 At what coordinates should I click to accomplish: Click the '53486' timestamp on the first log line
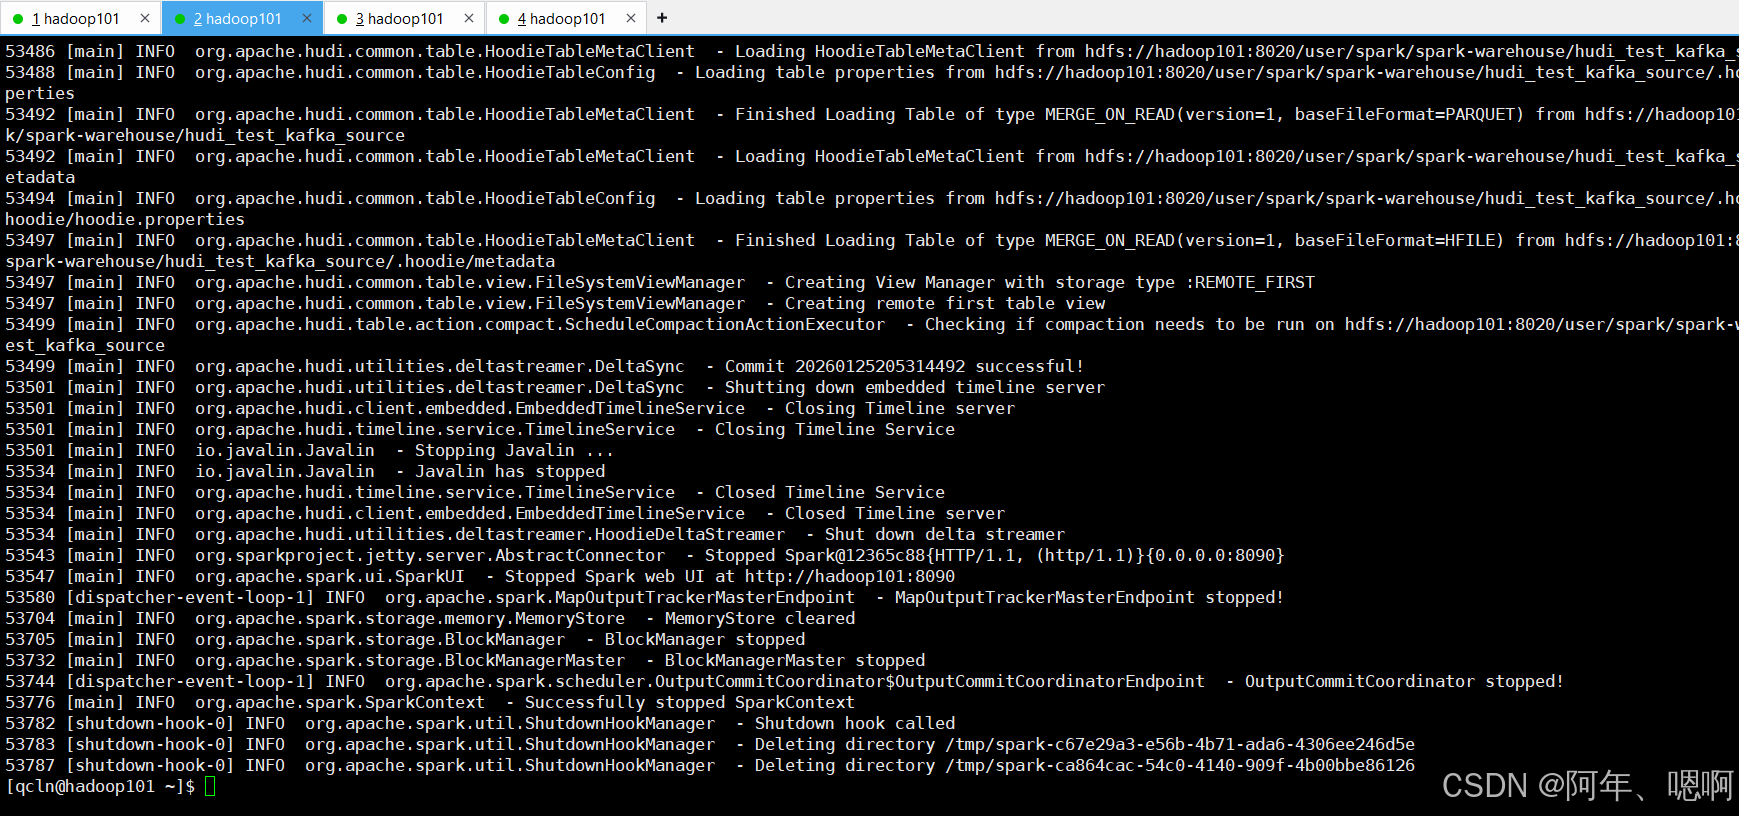30,51
